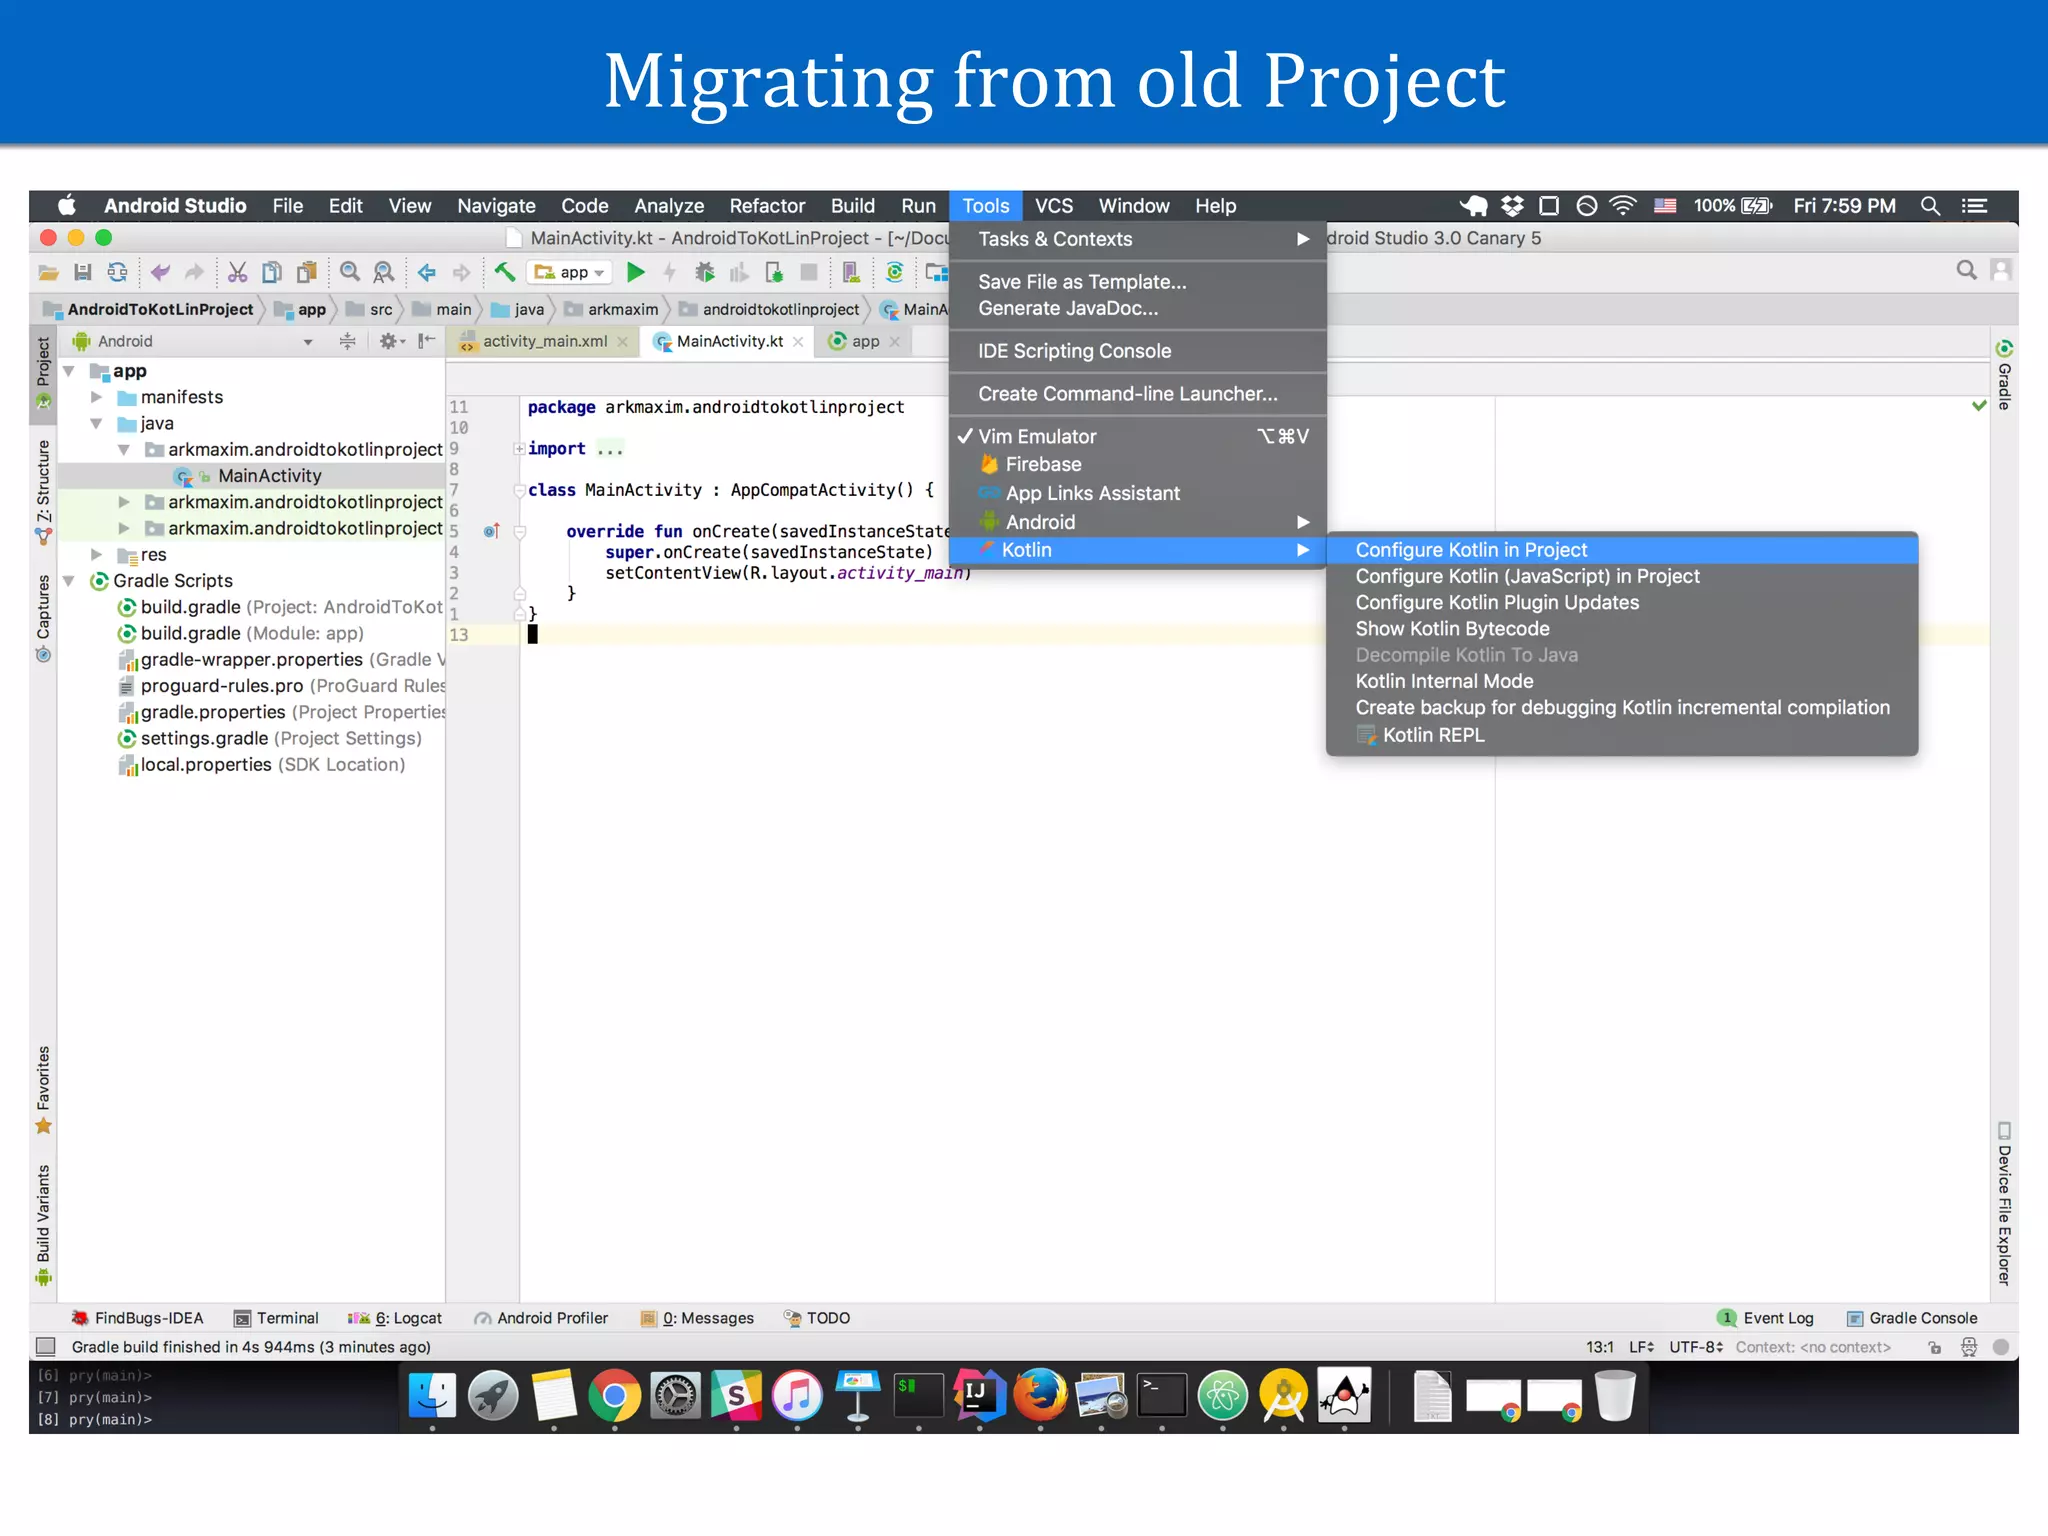Viewport: 2048px width, 1536px height.
Task: Toggle the Favorites tool window side button
Action: (x=43, y=1090)
